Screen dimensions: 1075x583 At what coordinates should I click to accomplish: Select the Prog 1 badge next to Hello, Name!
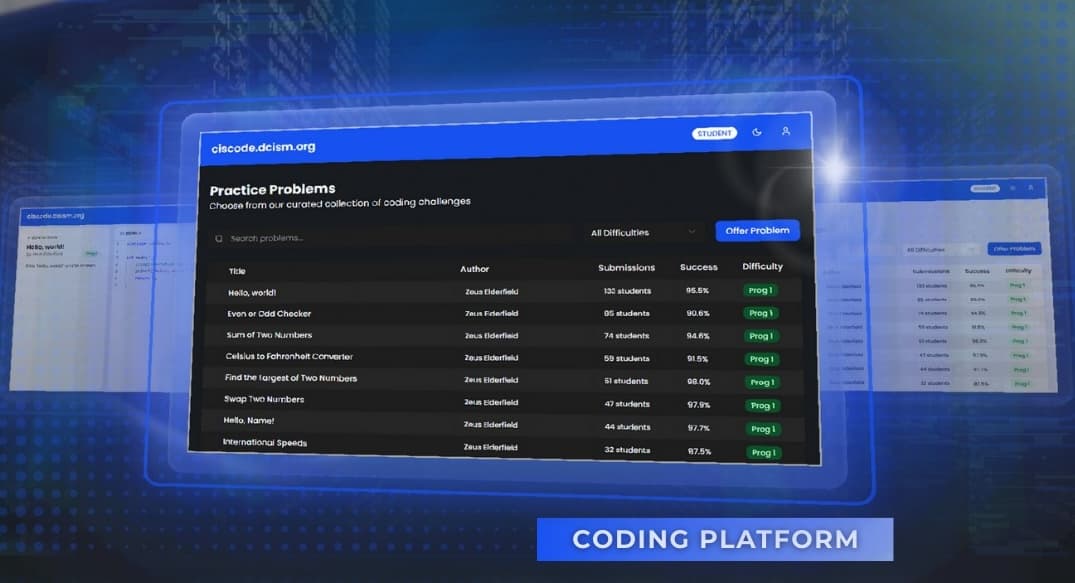click(x=763, y=429)
